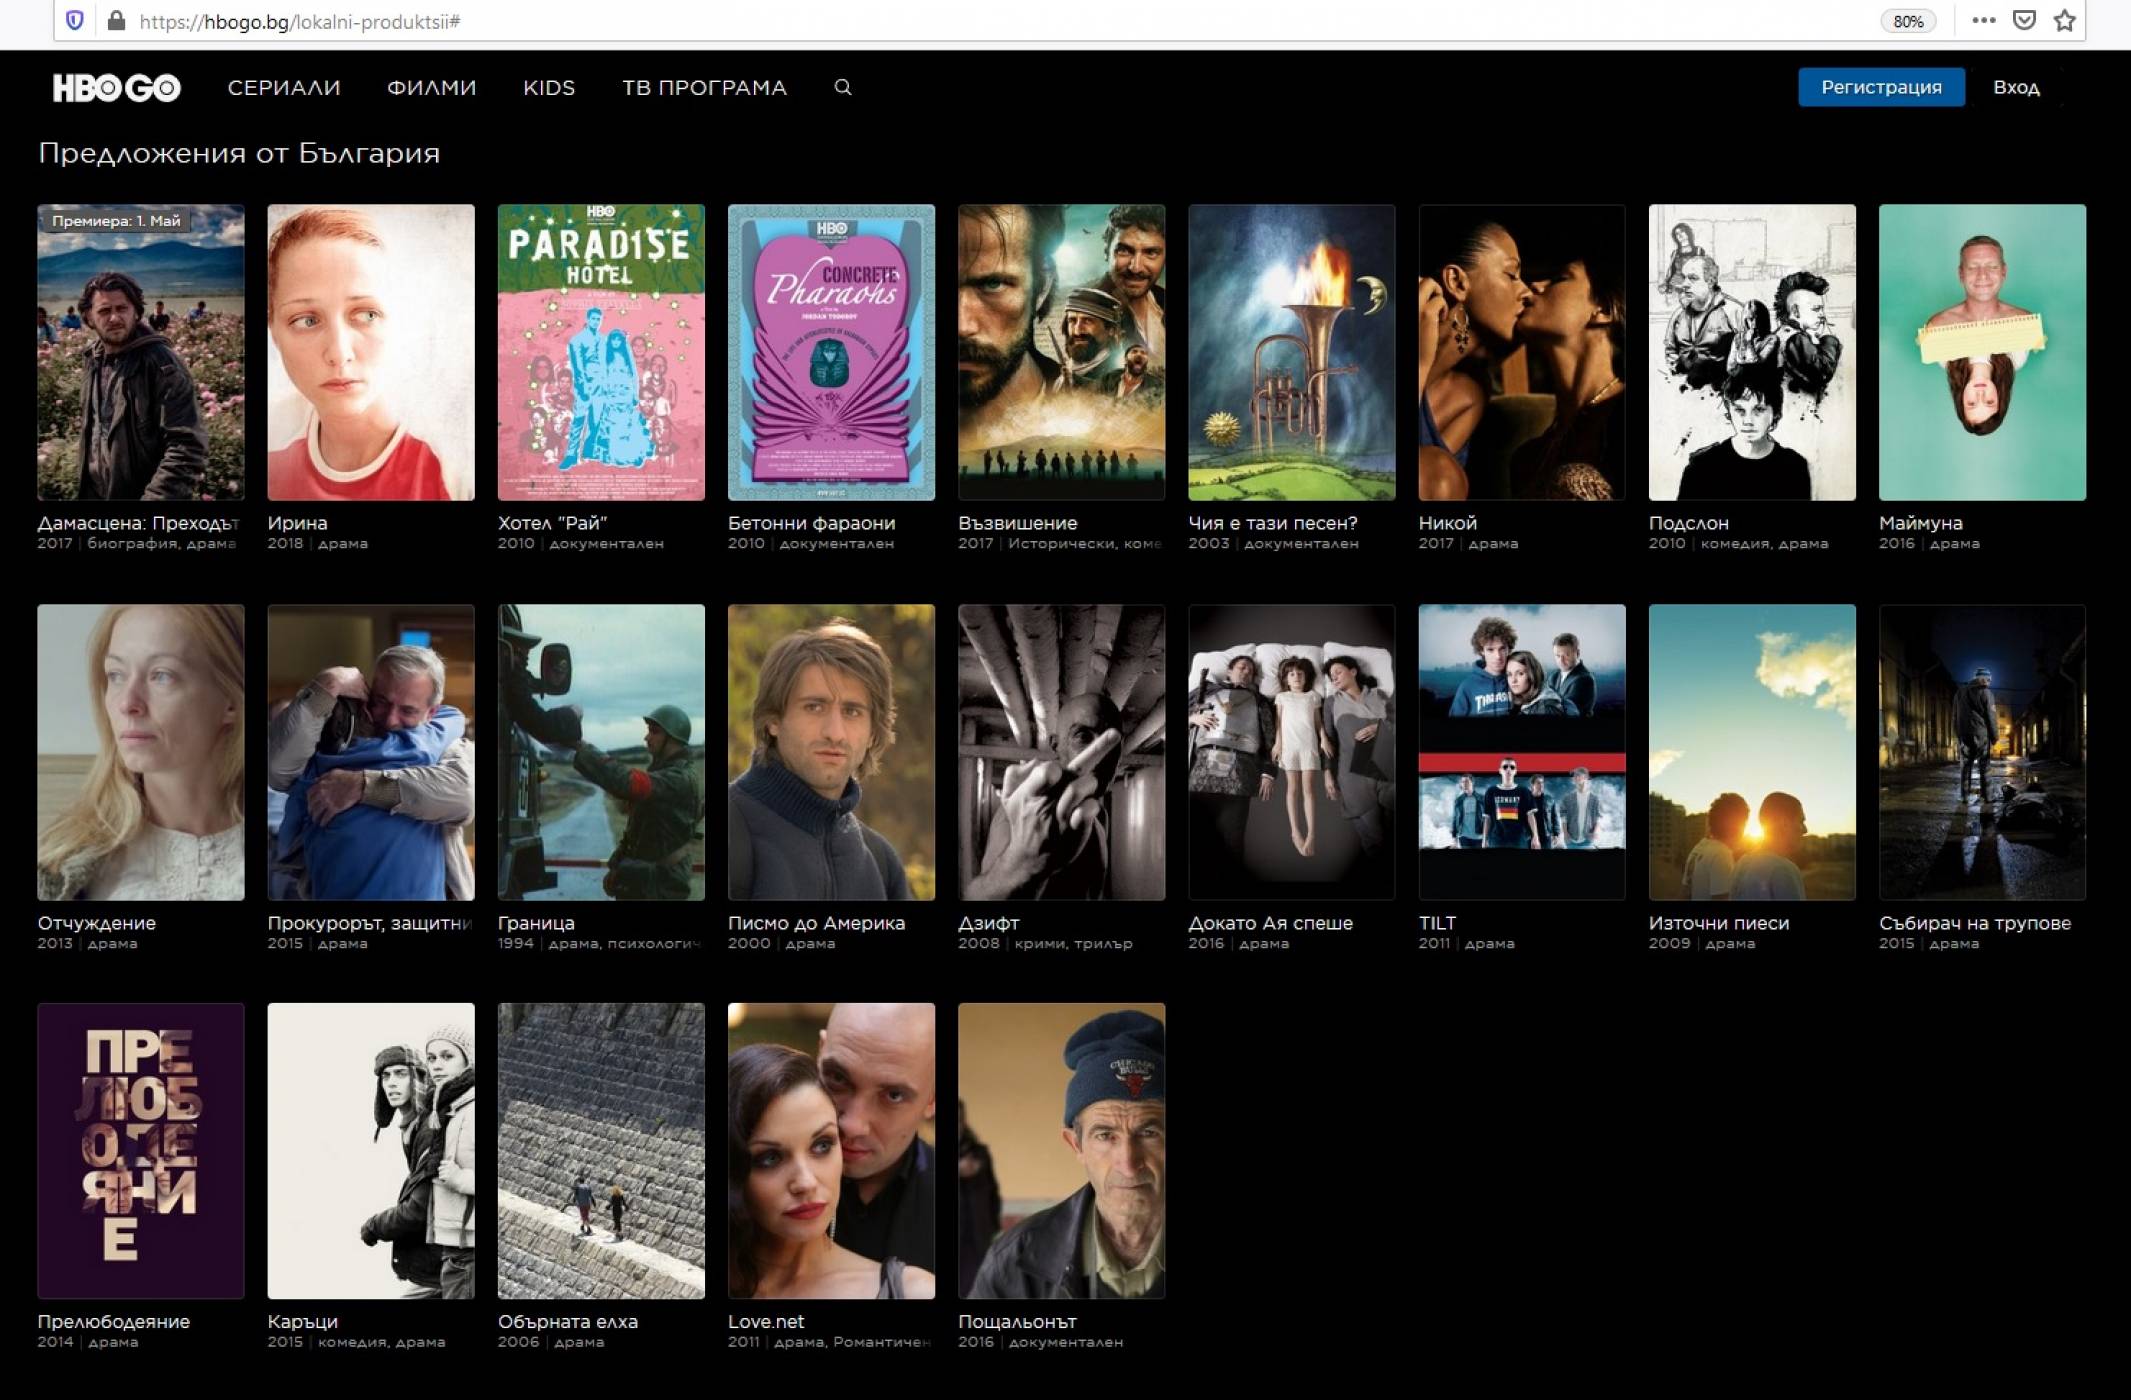
Task: Open the Ирина movie poster
Action: pyautogui.click(x=371, y=352)
